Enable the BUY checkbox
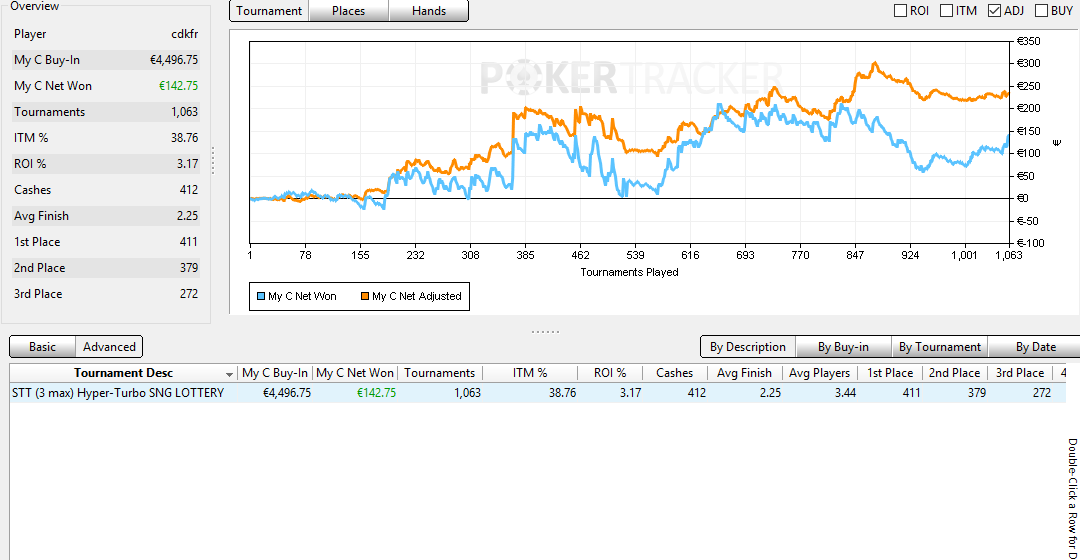The image size is (1080, 560). coord(1041,10)
